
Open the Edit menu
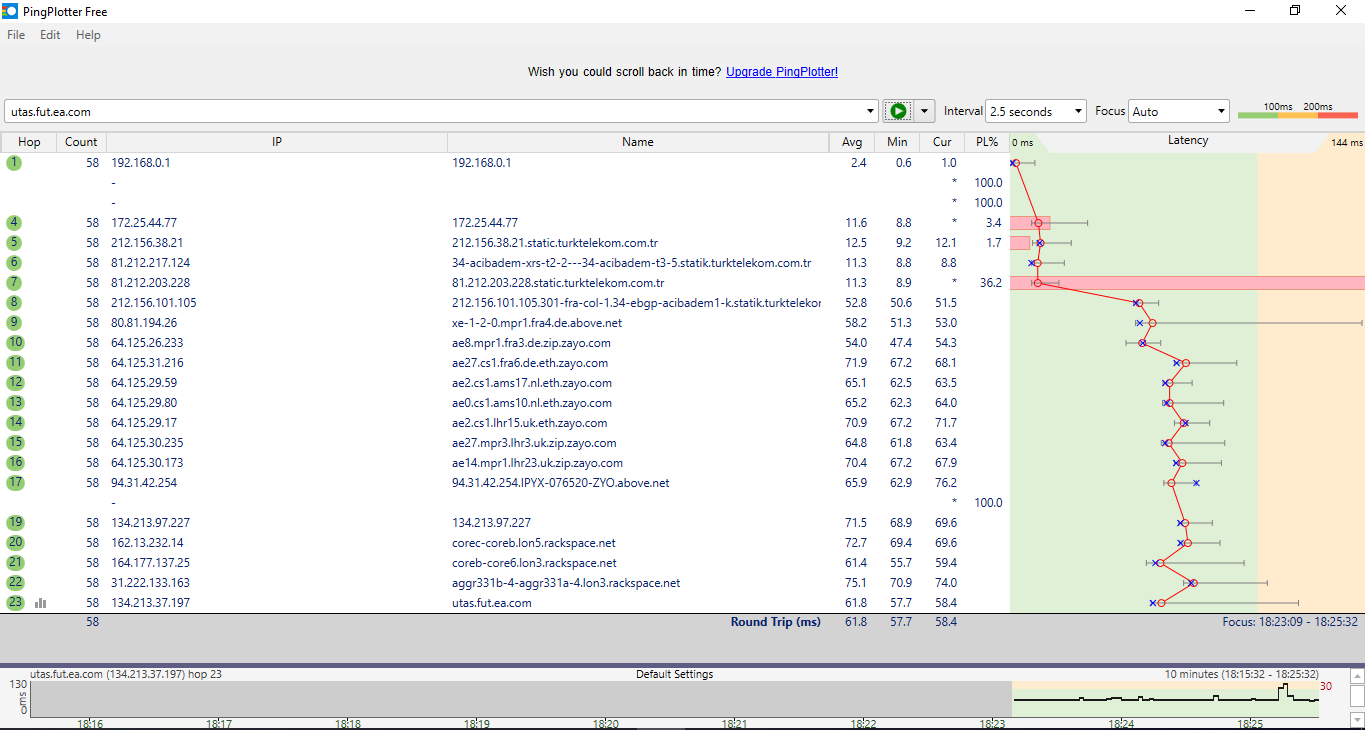pos(50,35)
